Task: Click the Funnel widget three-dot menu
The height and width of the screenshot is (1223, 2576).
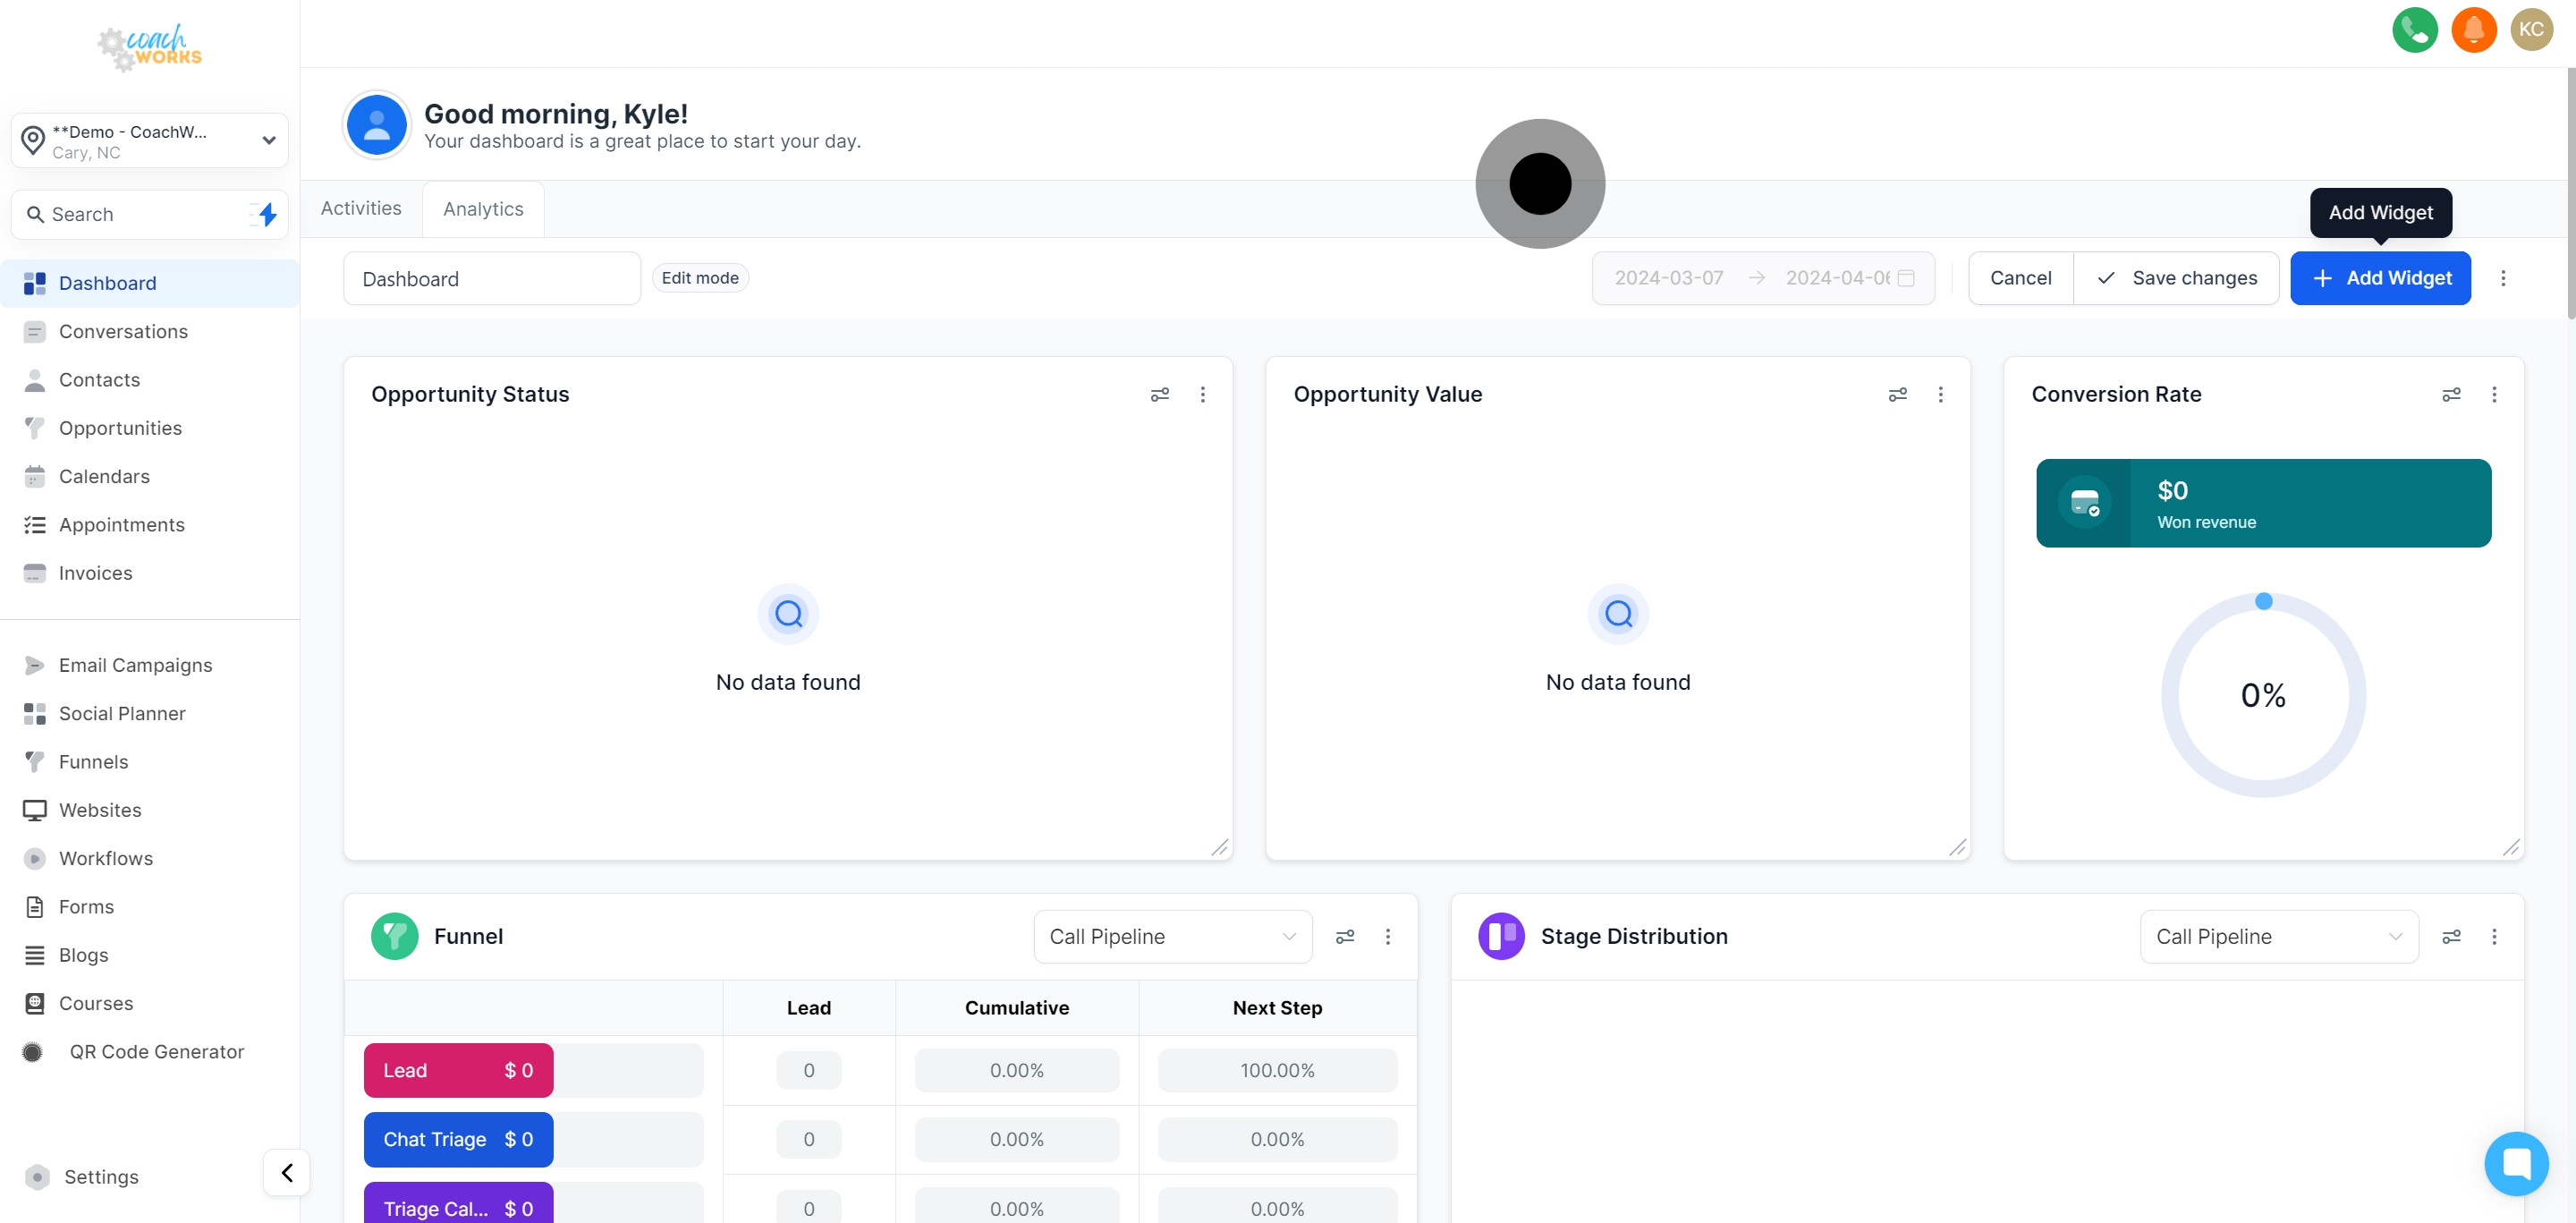Action: pos(1387,936)
